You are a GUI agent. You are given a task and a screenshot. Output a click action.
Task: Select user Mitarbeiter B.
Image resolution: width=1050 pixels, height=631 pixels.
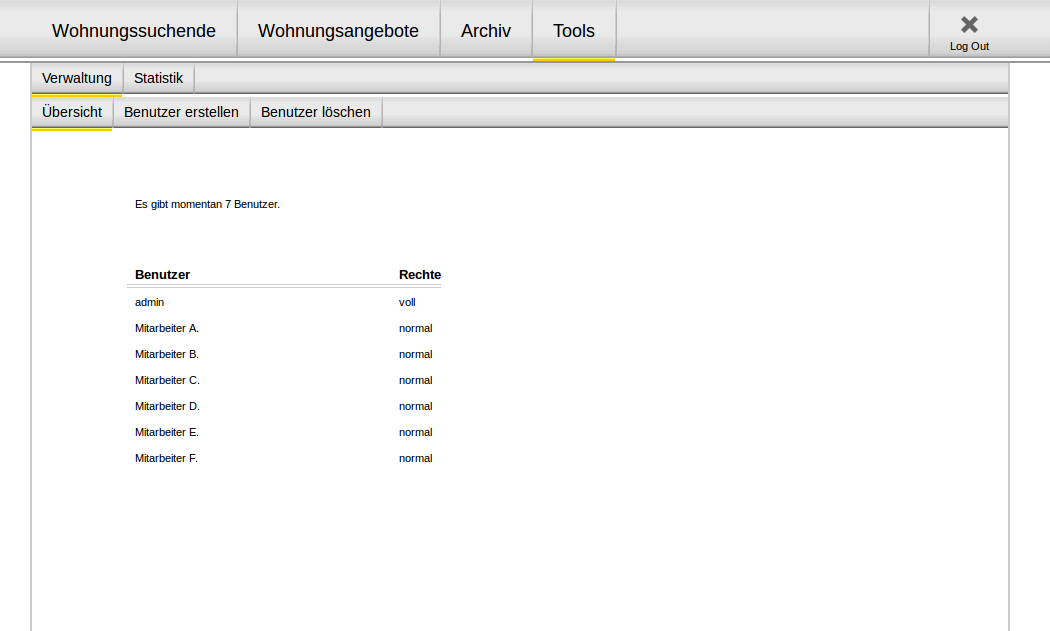(x=167, y=354)
